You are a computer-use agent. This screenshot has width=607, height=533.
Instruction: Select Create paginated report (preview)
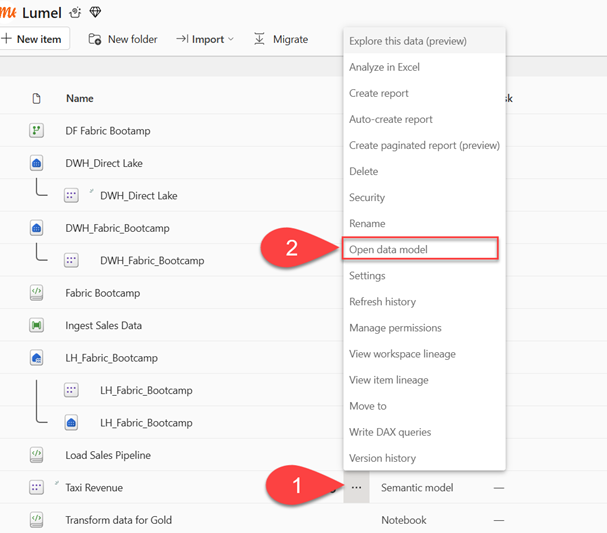coord(424,145)
